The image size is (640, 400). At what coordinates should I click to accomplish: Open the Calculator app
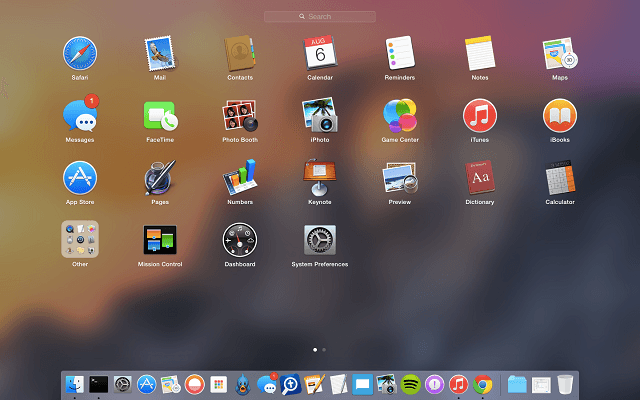560,178
